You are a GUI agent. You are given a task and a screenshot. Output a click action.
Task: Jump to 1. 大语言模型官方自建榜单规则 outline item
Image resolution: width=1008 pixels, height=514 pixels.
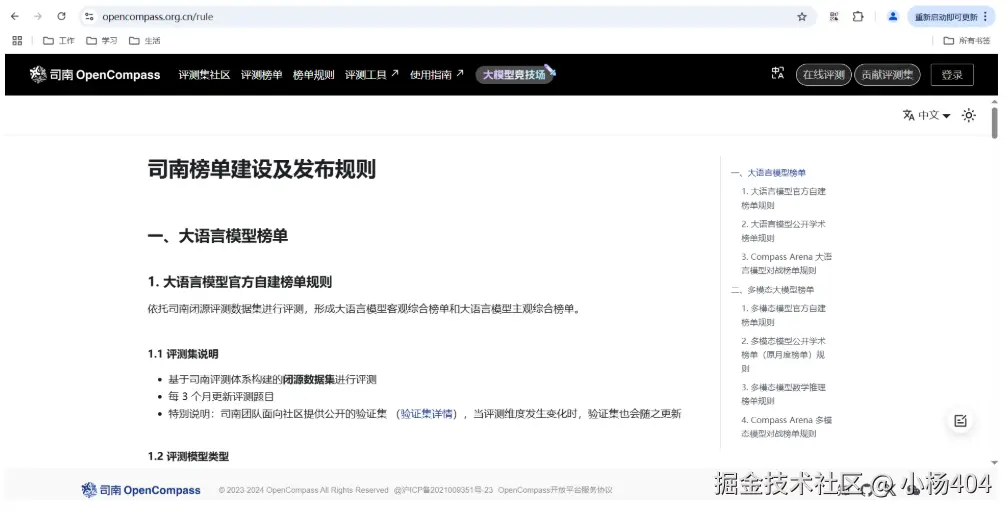click(x=783, y=198)
